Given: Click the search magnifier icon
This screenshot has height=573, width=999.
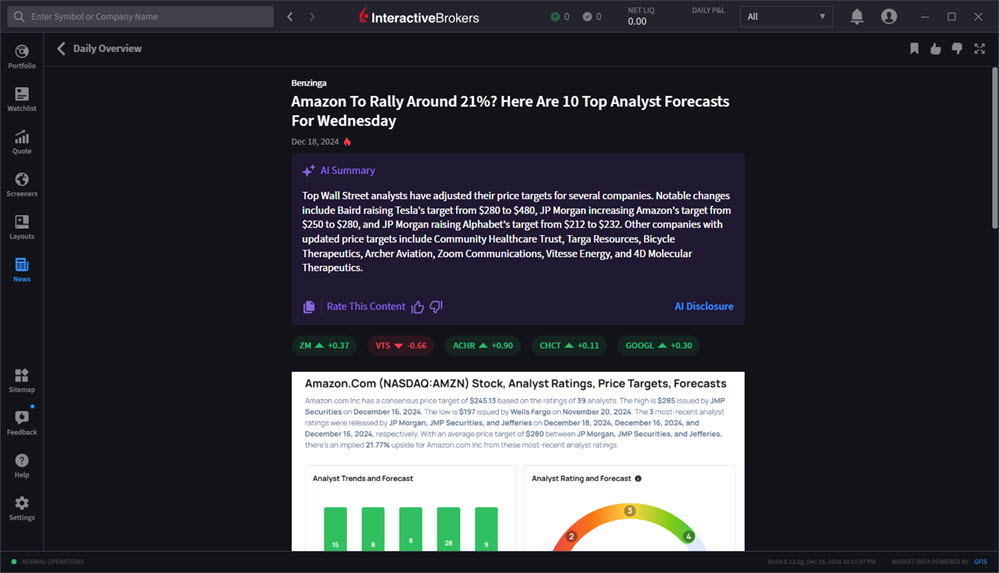Looking at the screenshot, I should click(19, 17).
